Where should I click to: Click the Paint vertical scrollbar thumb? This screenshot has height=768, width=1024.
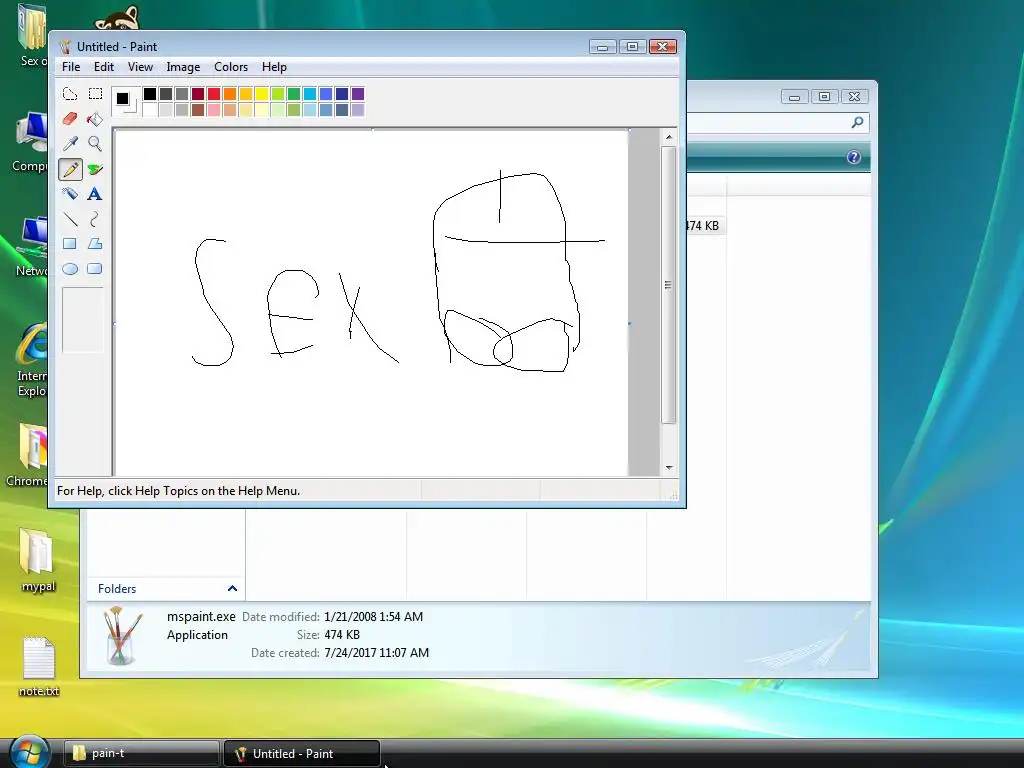[668, 285]
